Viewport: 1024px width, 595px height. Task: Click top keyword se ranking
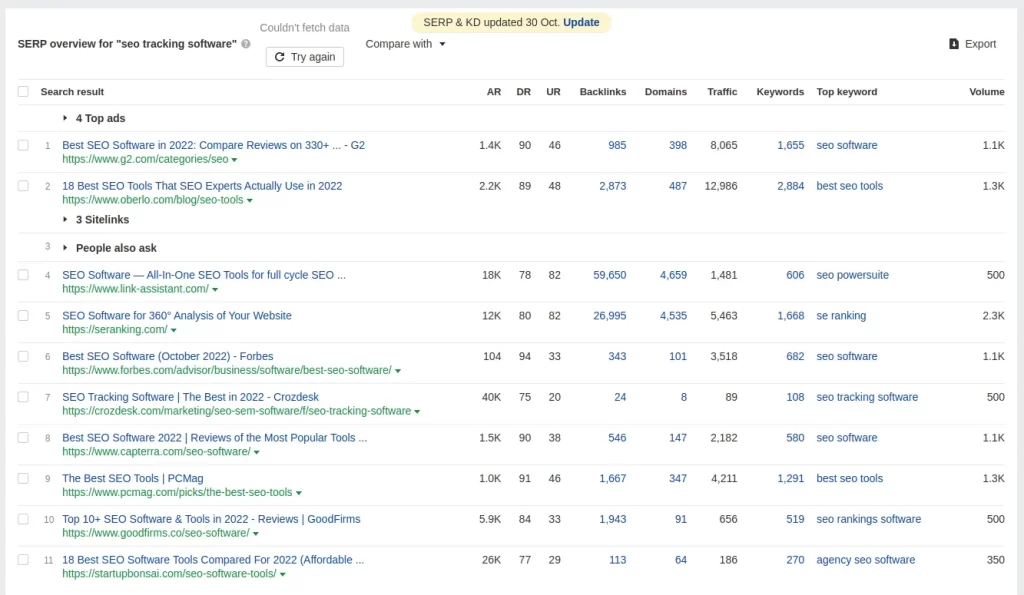[x=841, y=315]
